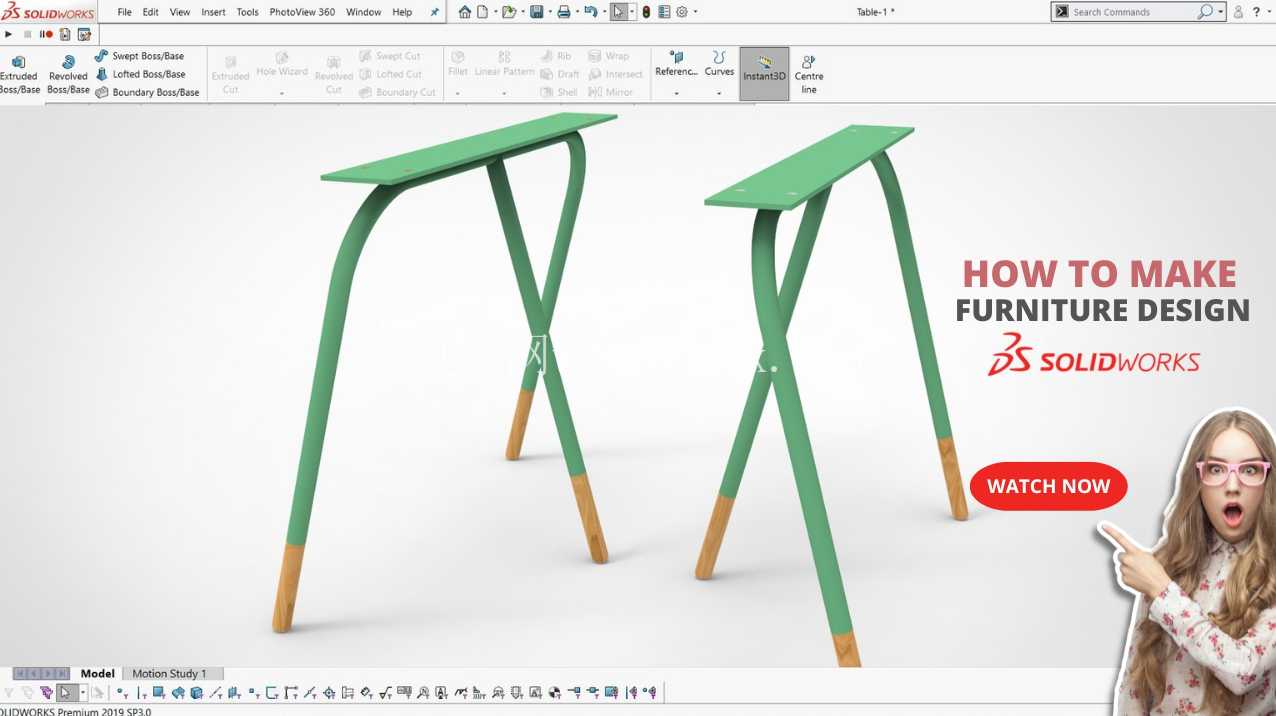Select Boundary Boss/Base feature
This screenshot has width=1276, height=716.
tap(147, 92)
